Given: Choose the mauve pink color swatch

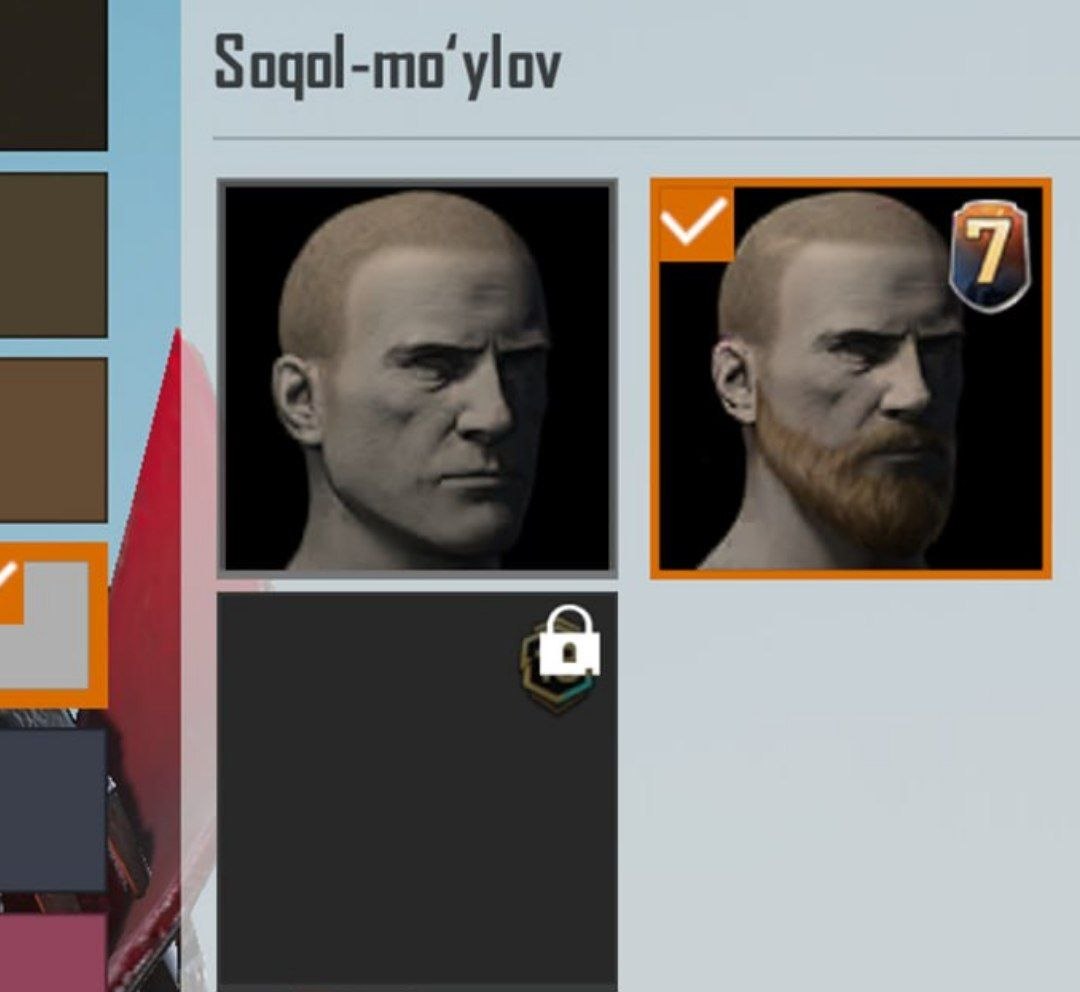Looking at the screenshot, I should [54, 953].
